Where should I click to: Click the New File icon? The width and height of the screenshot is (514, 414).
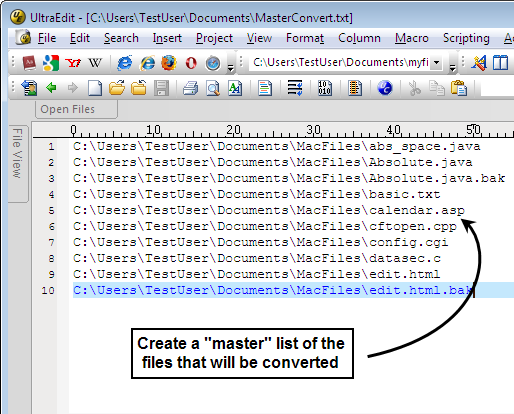tap(95, 88)
